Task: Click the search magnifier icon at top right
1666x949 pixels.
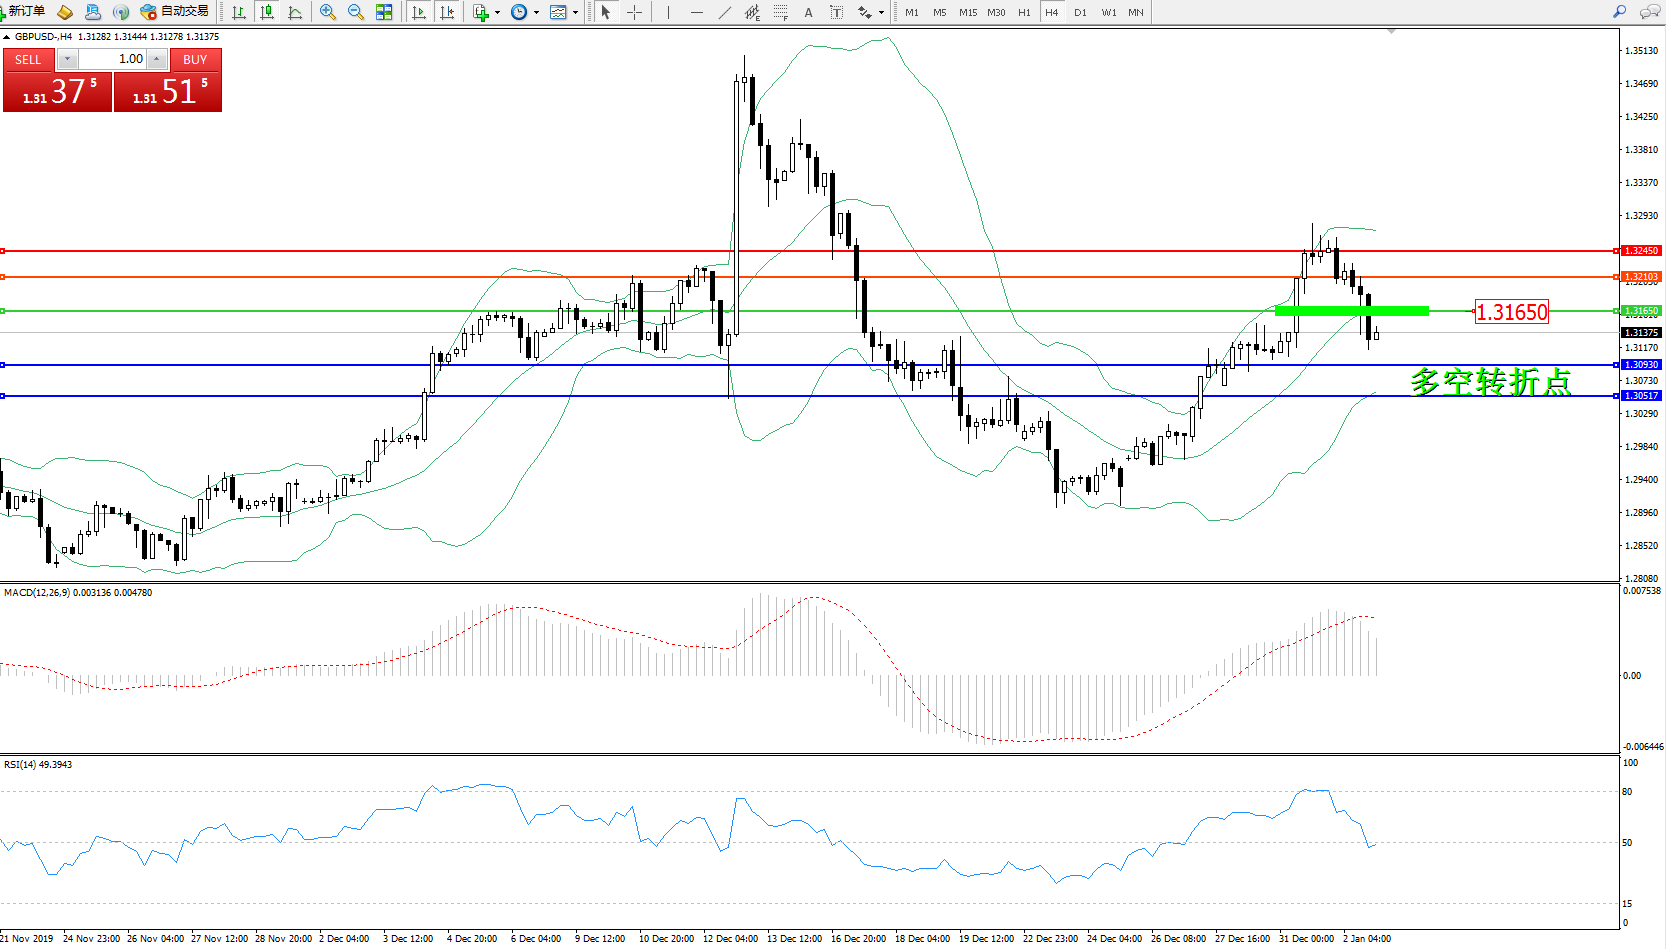Action: pos(1619,12)
